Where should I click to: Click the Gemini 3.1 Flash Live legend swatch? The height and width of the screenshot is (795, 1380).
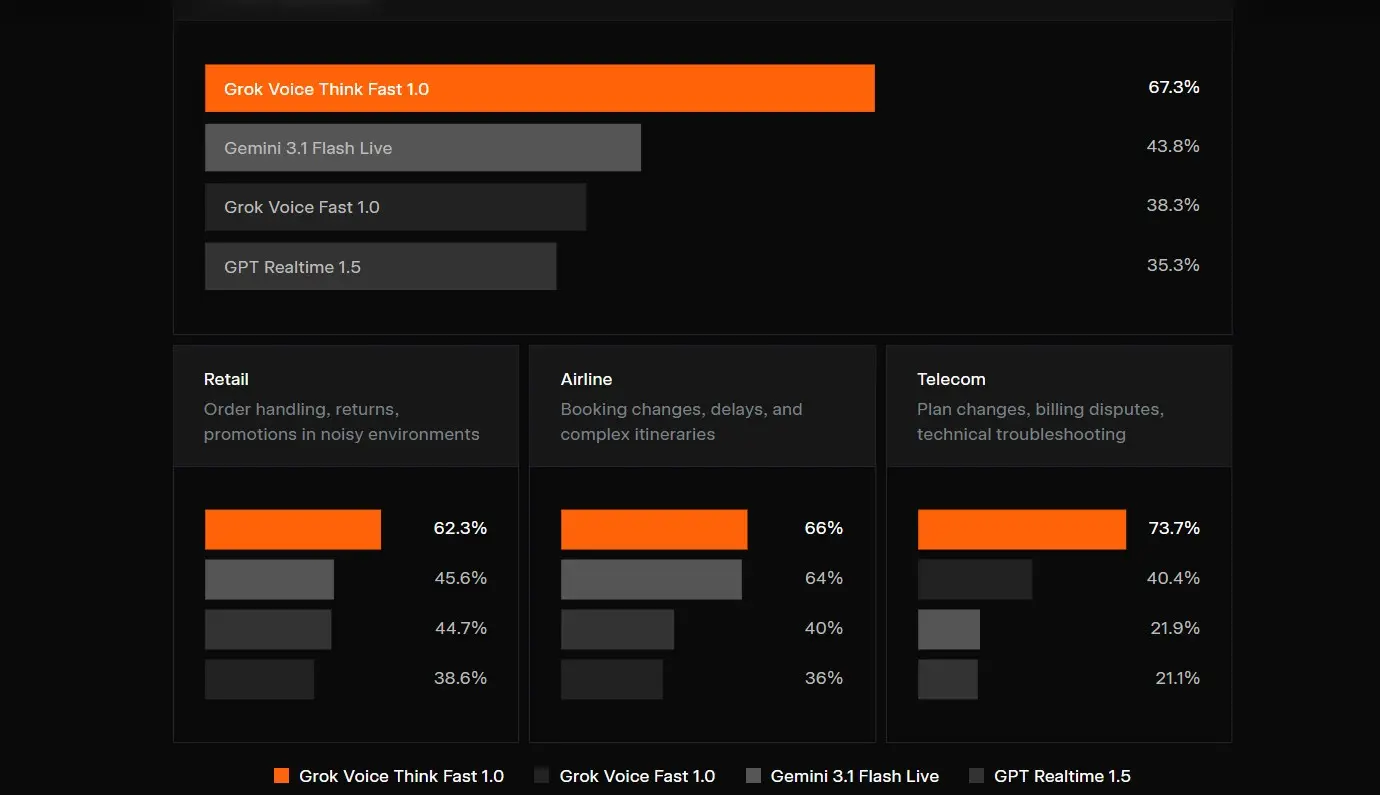[753, 776]
